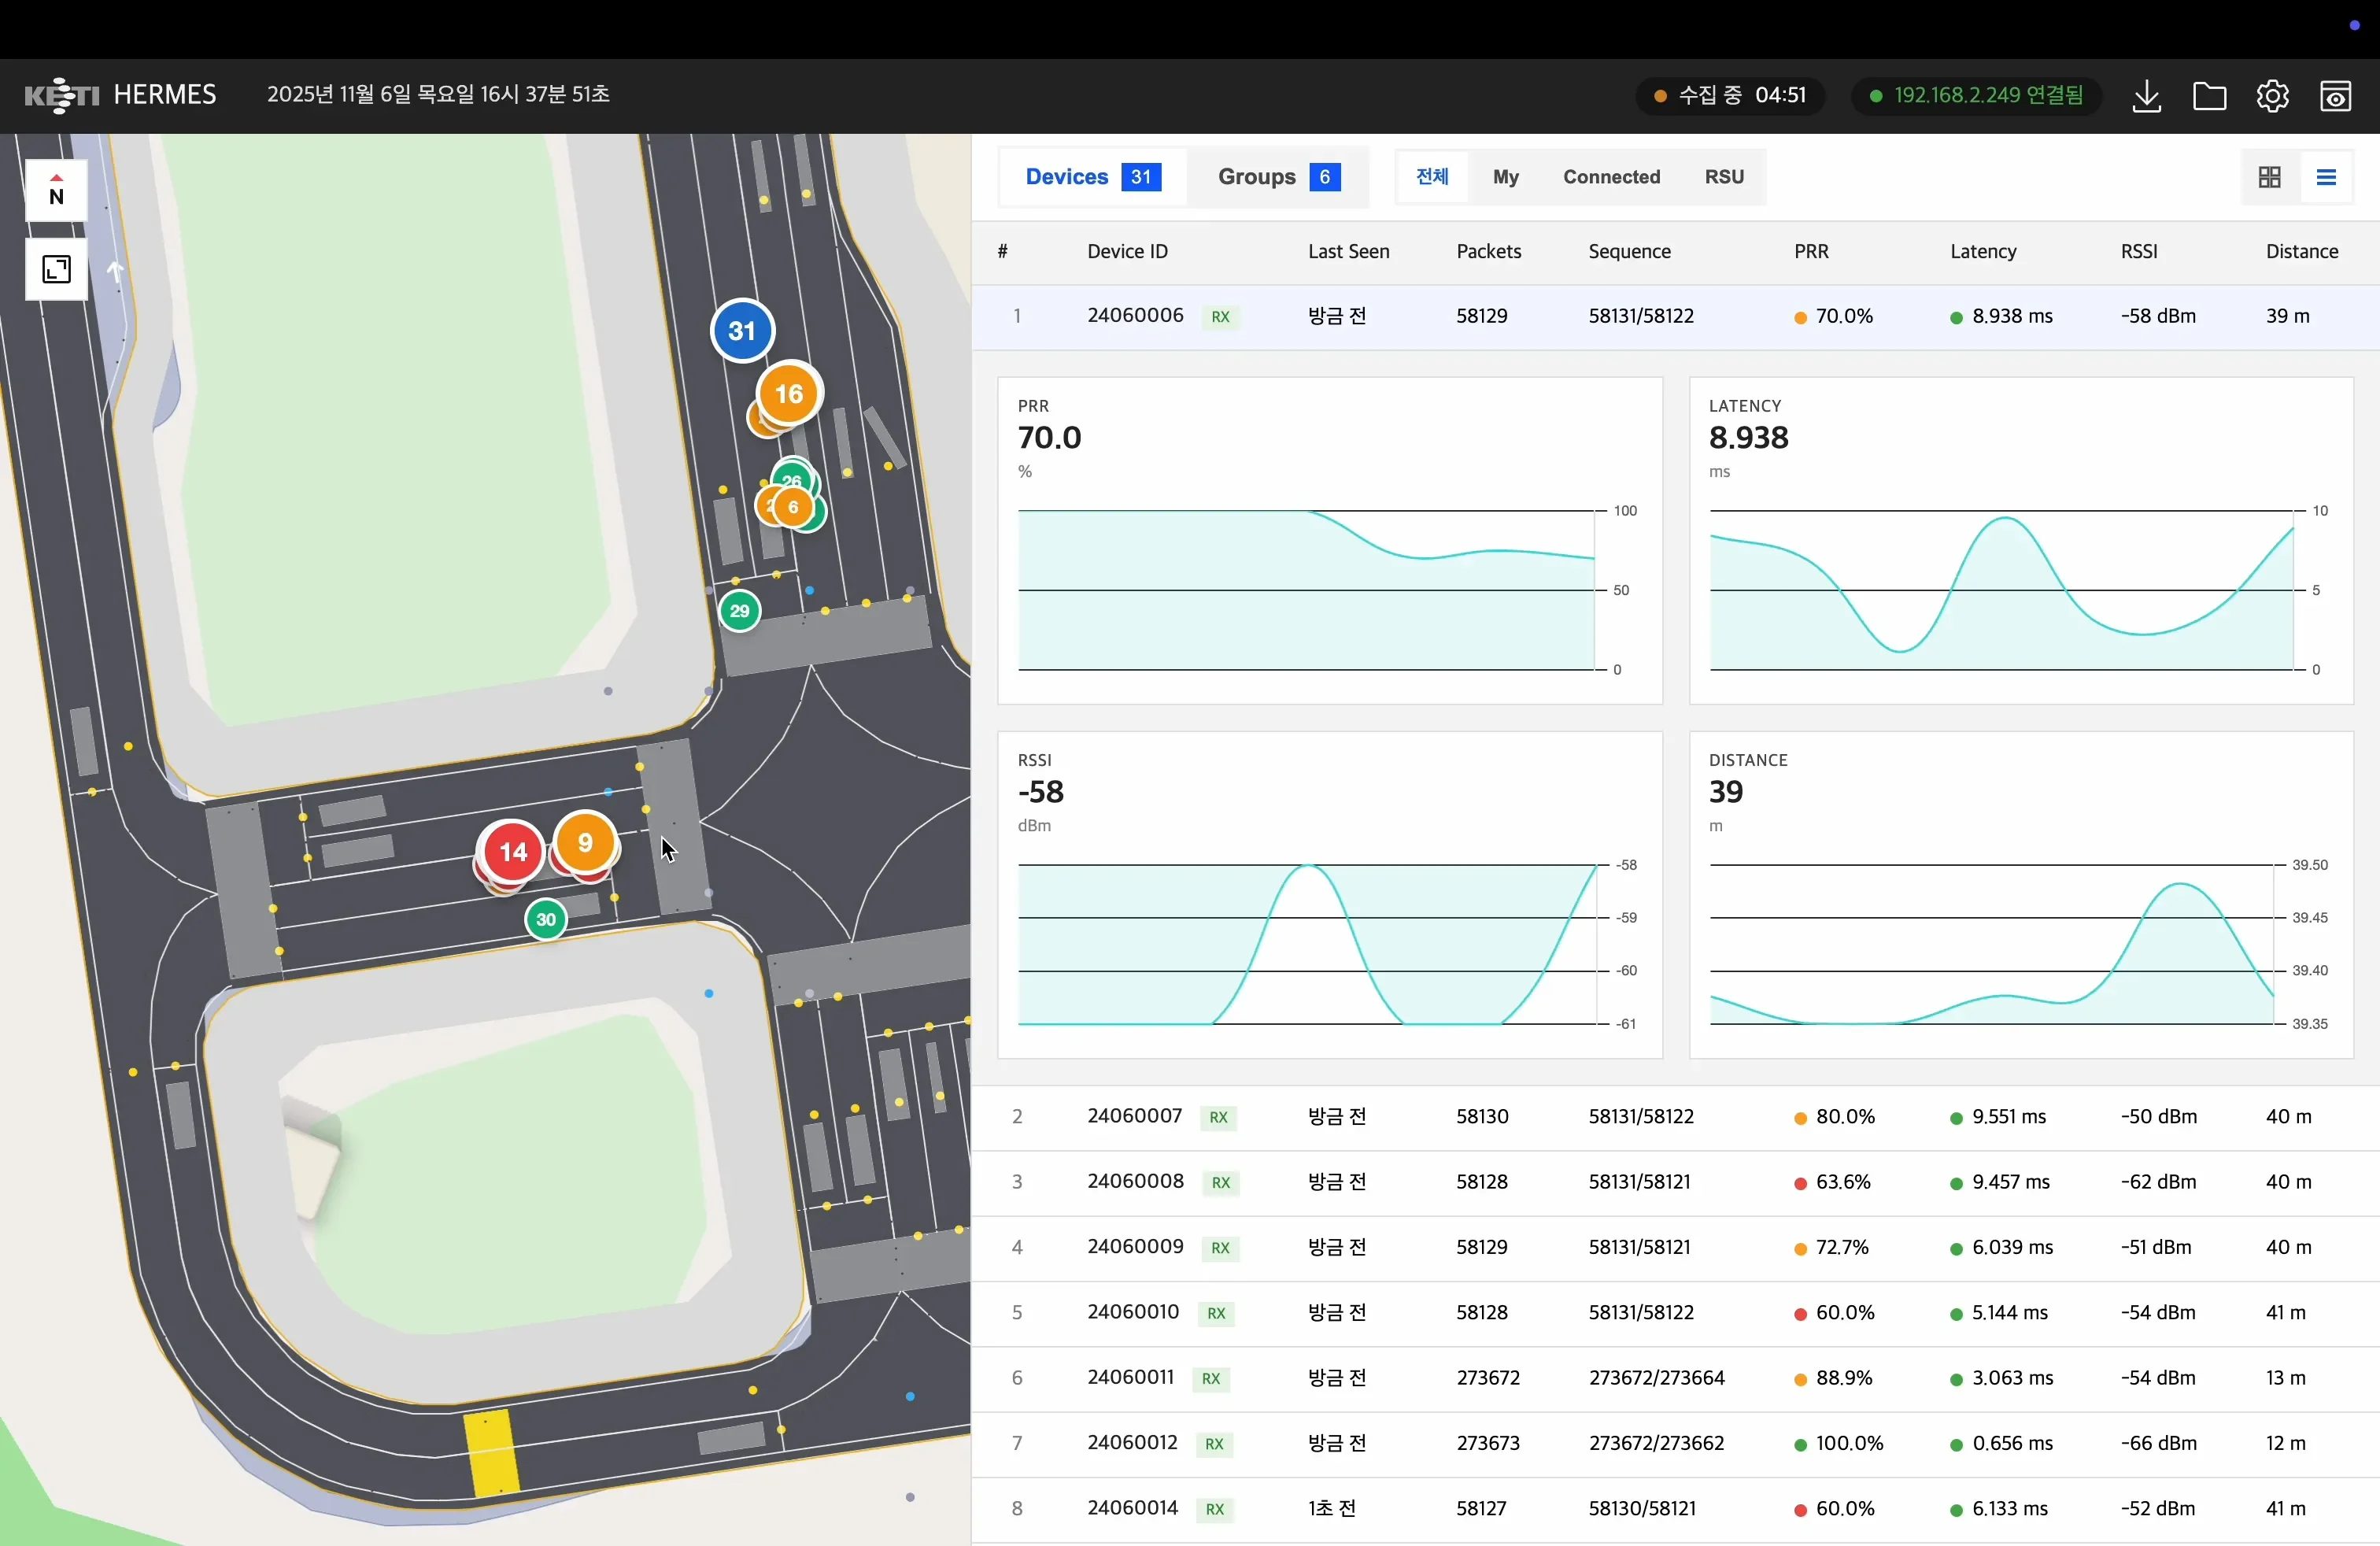Click the screenshot capture icon
Viewport: 2380px width, 1546px height.
pos(2335,96)
